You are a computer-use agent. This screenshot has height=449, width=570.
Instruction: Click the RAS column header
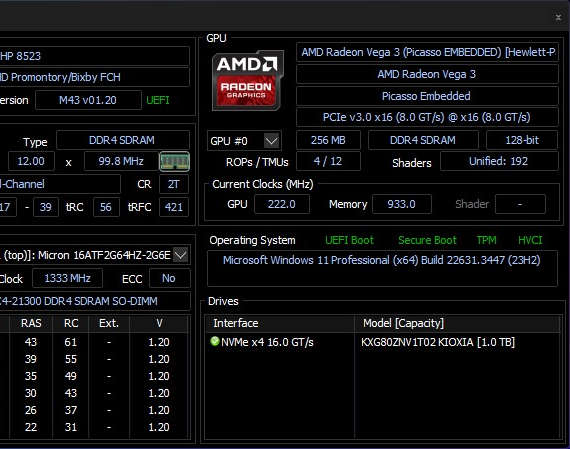click(x=31, y=323)
